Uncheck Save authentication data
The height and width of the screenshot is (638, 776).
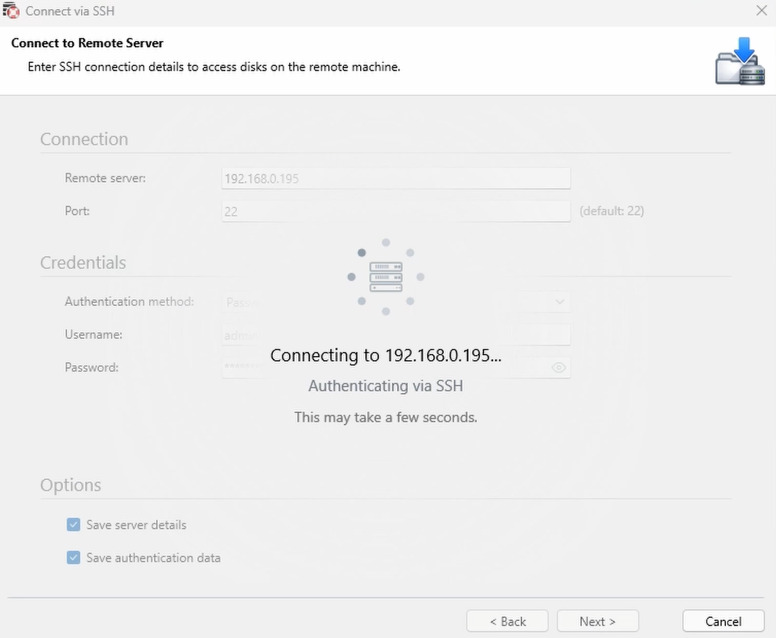click(73, 558)
